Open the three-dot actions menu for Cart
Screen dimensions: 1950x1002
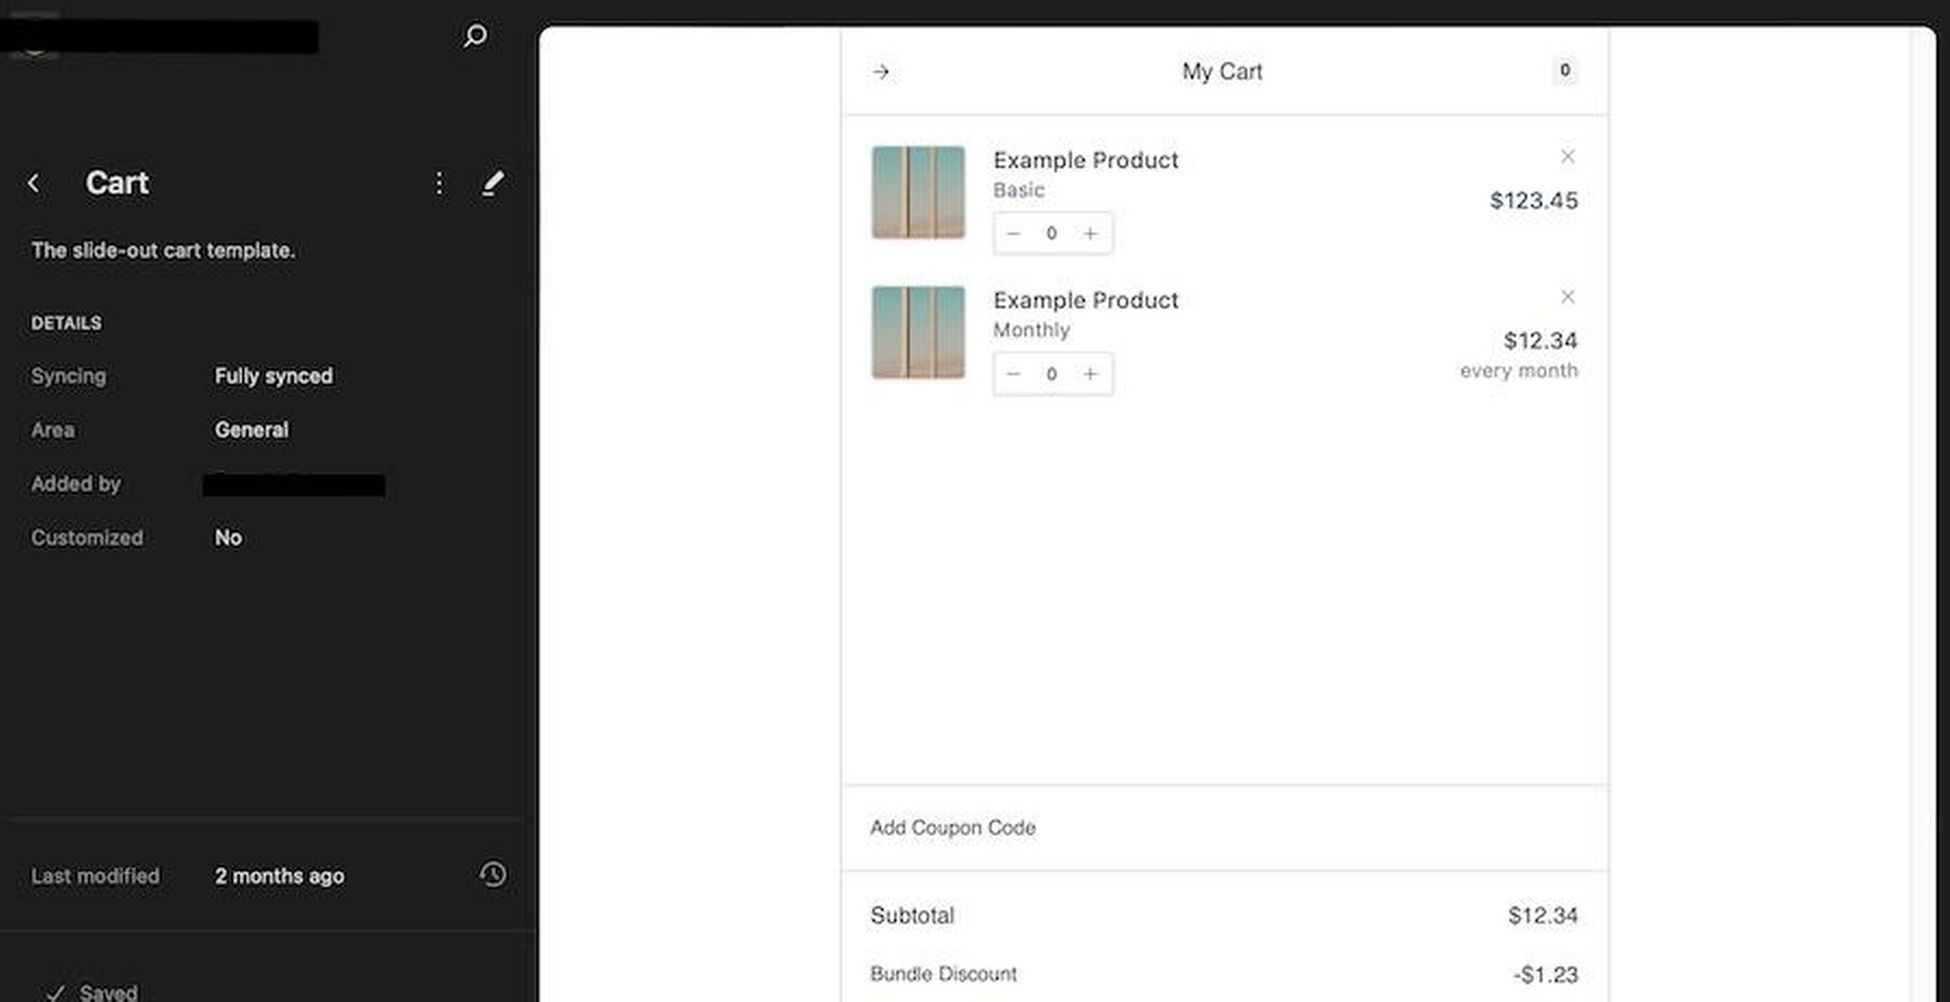tap(439, 183)
